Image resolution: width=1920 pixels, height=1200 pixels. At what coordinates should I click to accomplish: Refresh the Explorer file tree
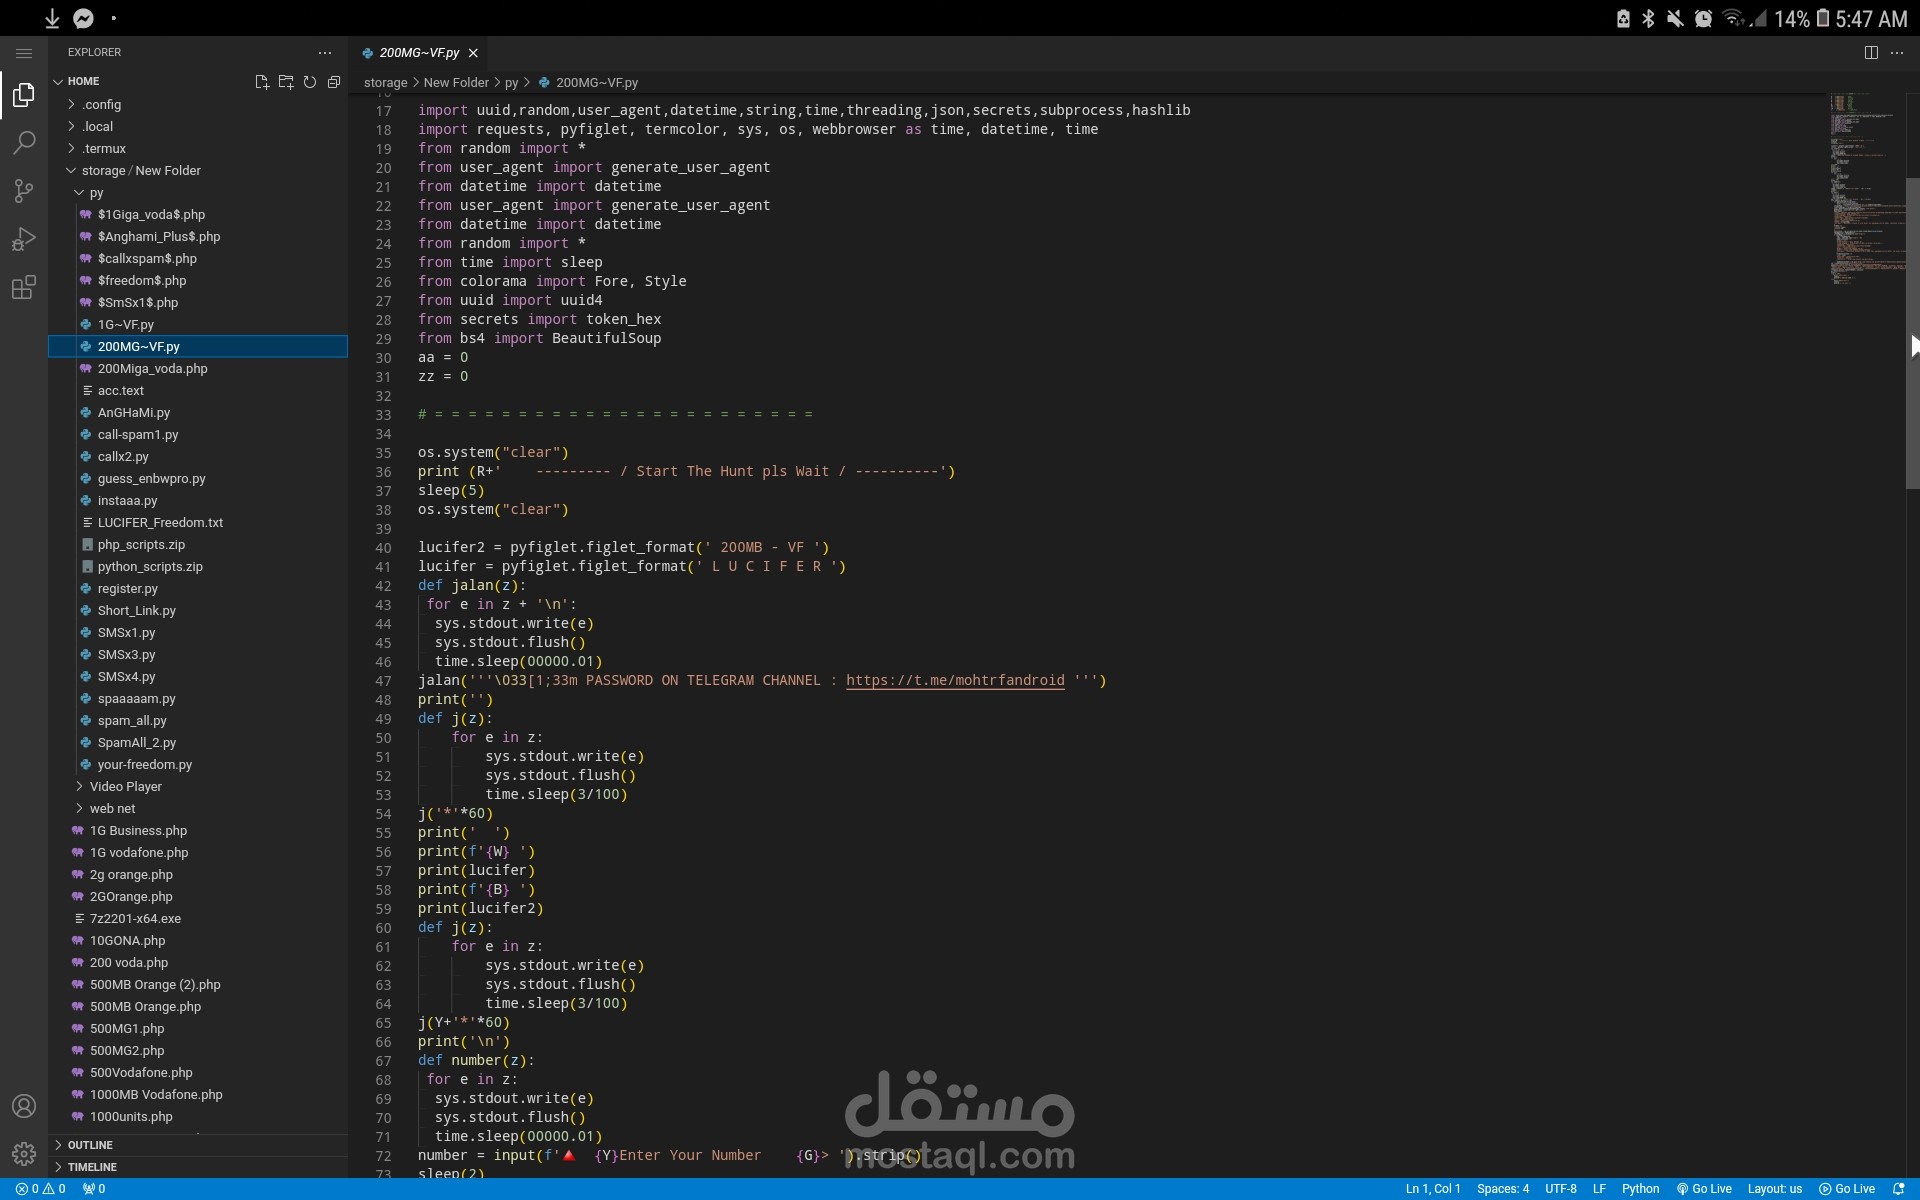310,82
